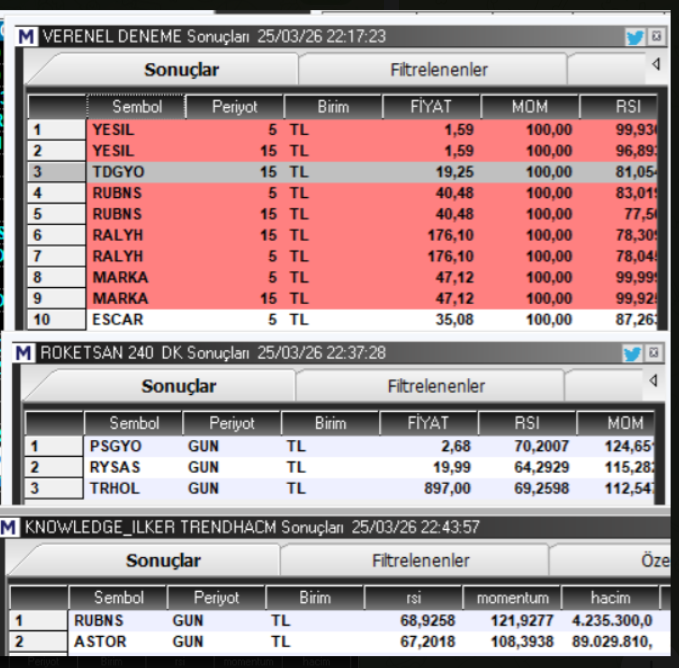
Task: Expand tab scroll arrow in ROKETSAN 240 DK window
Action: [x=653, y=381]
